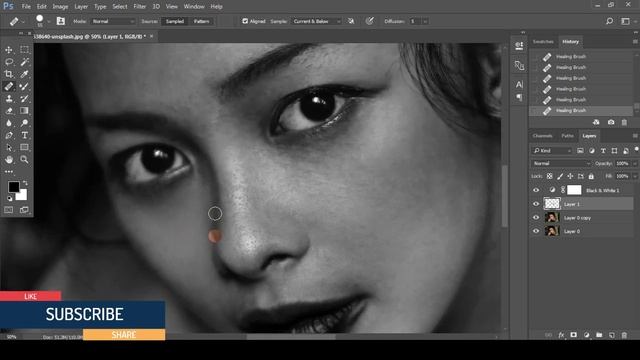Click the Lock all padlock icon
The width and height of the screenshot is (640, 360).
[x=591, y=176]
